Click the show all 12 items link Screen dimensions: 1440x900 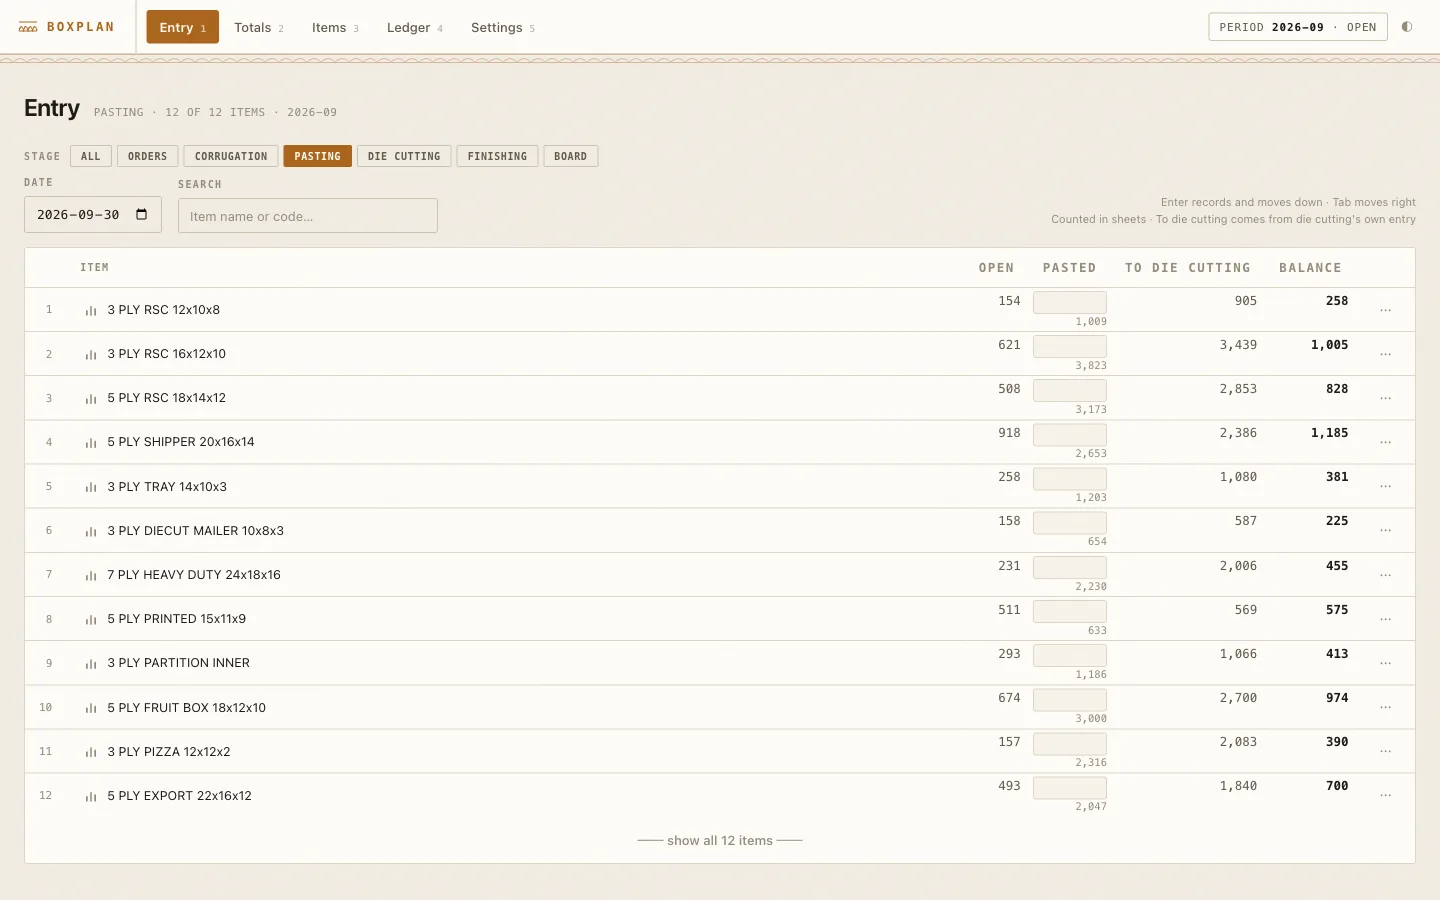[x=720, y=841]
